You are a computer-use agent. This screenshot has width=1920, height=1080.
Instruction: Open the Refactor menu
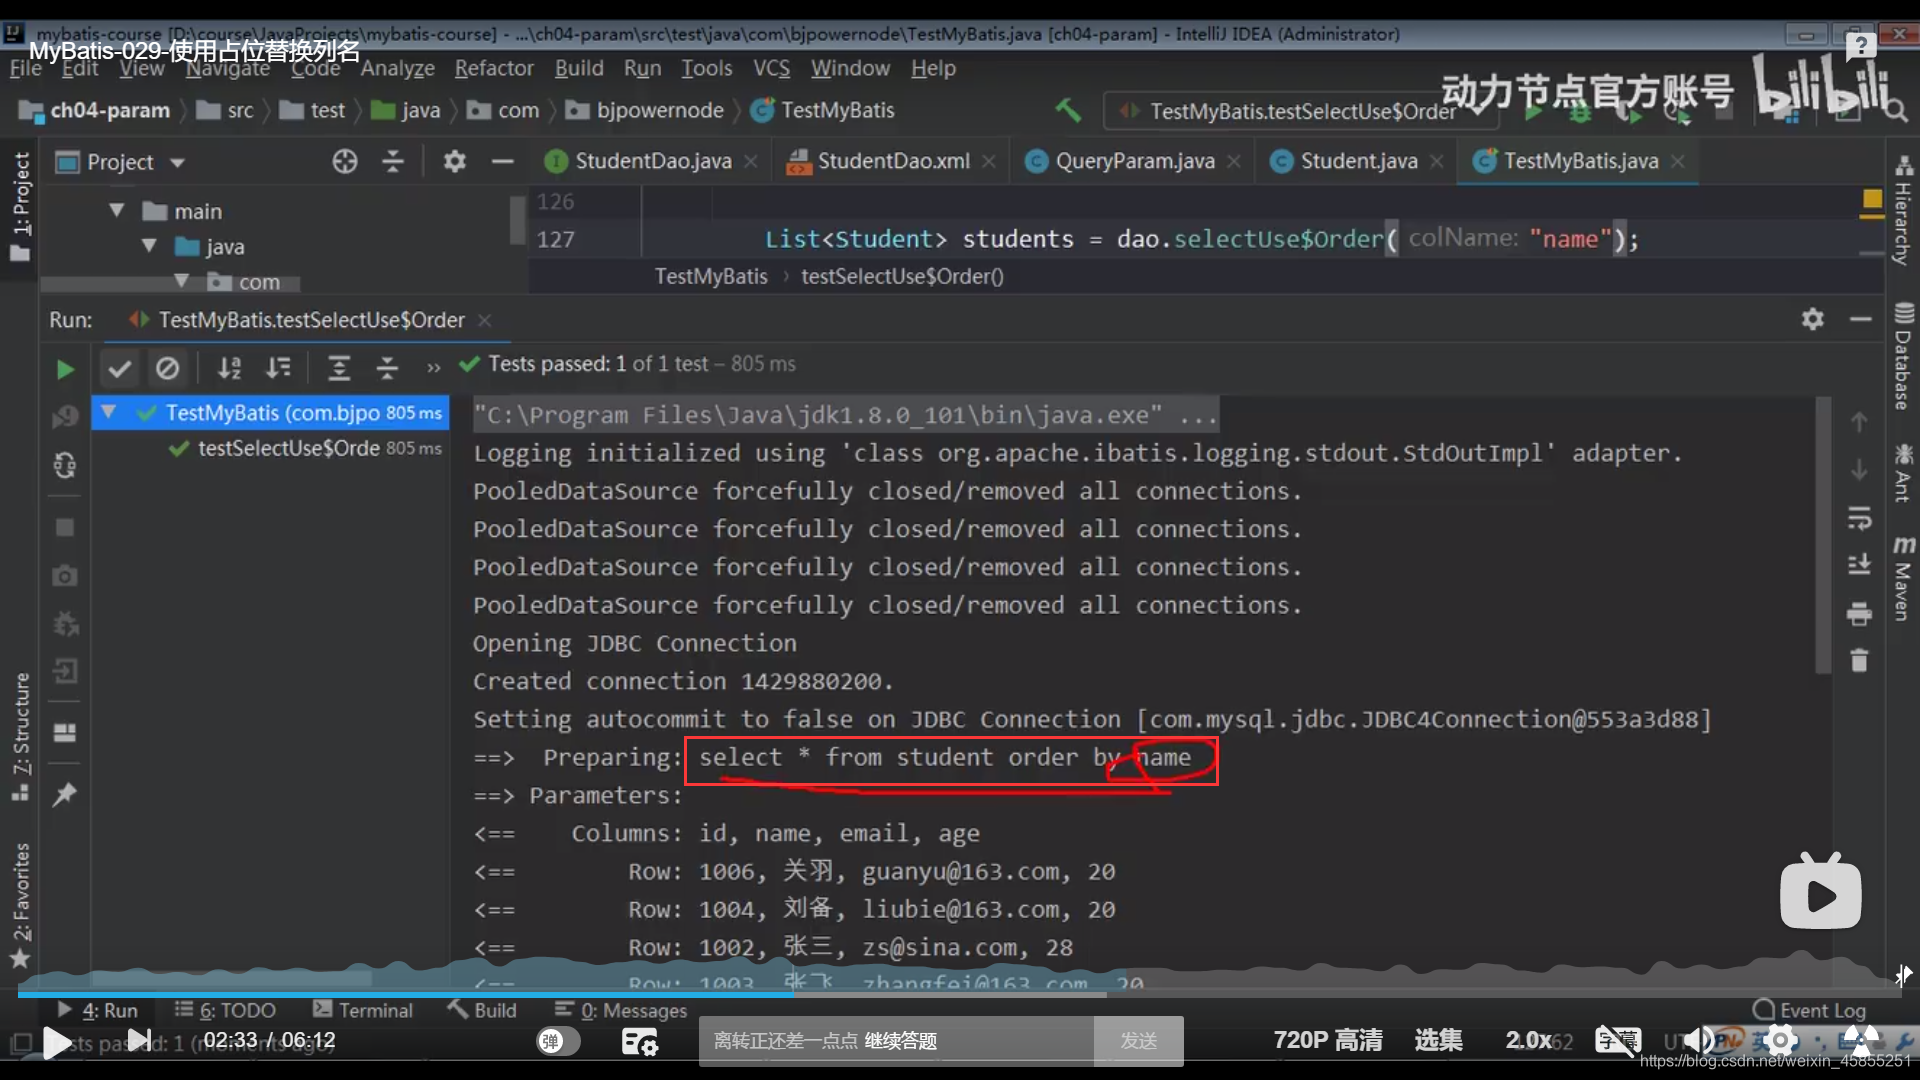[x=494, y=68]
